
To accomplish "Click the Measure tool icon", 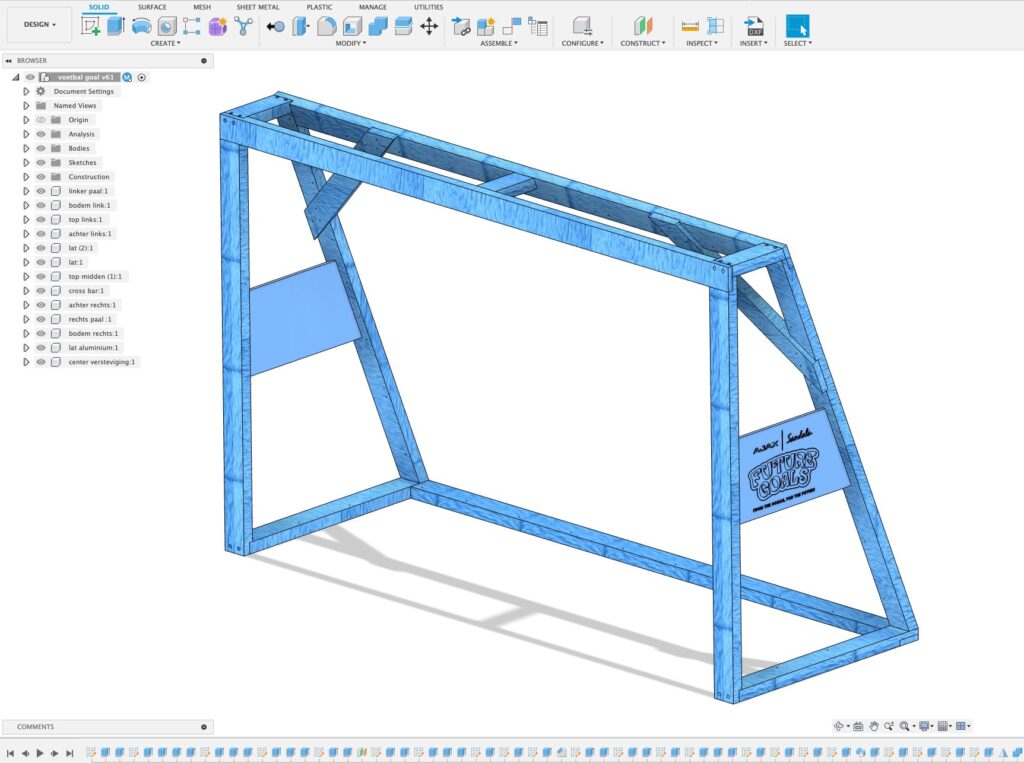I will (690, 26).
